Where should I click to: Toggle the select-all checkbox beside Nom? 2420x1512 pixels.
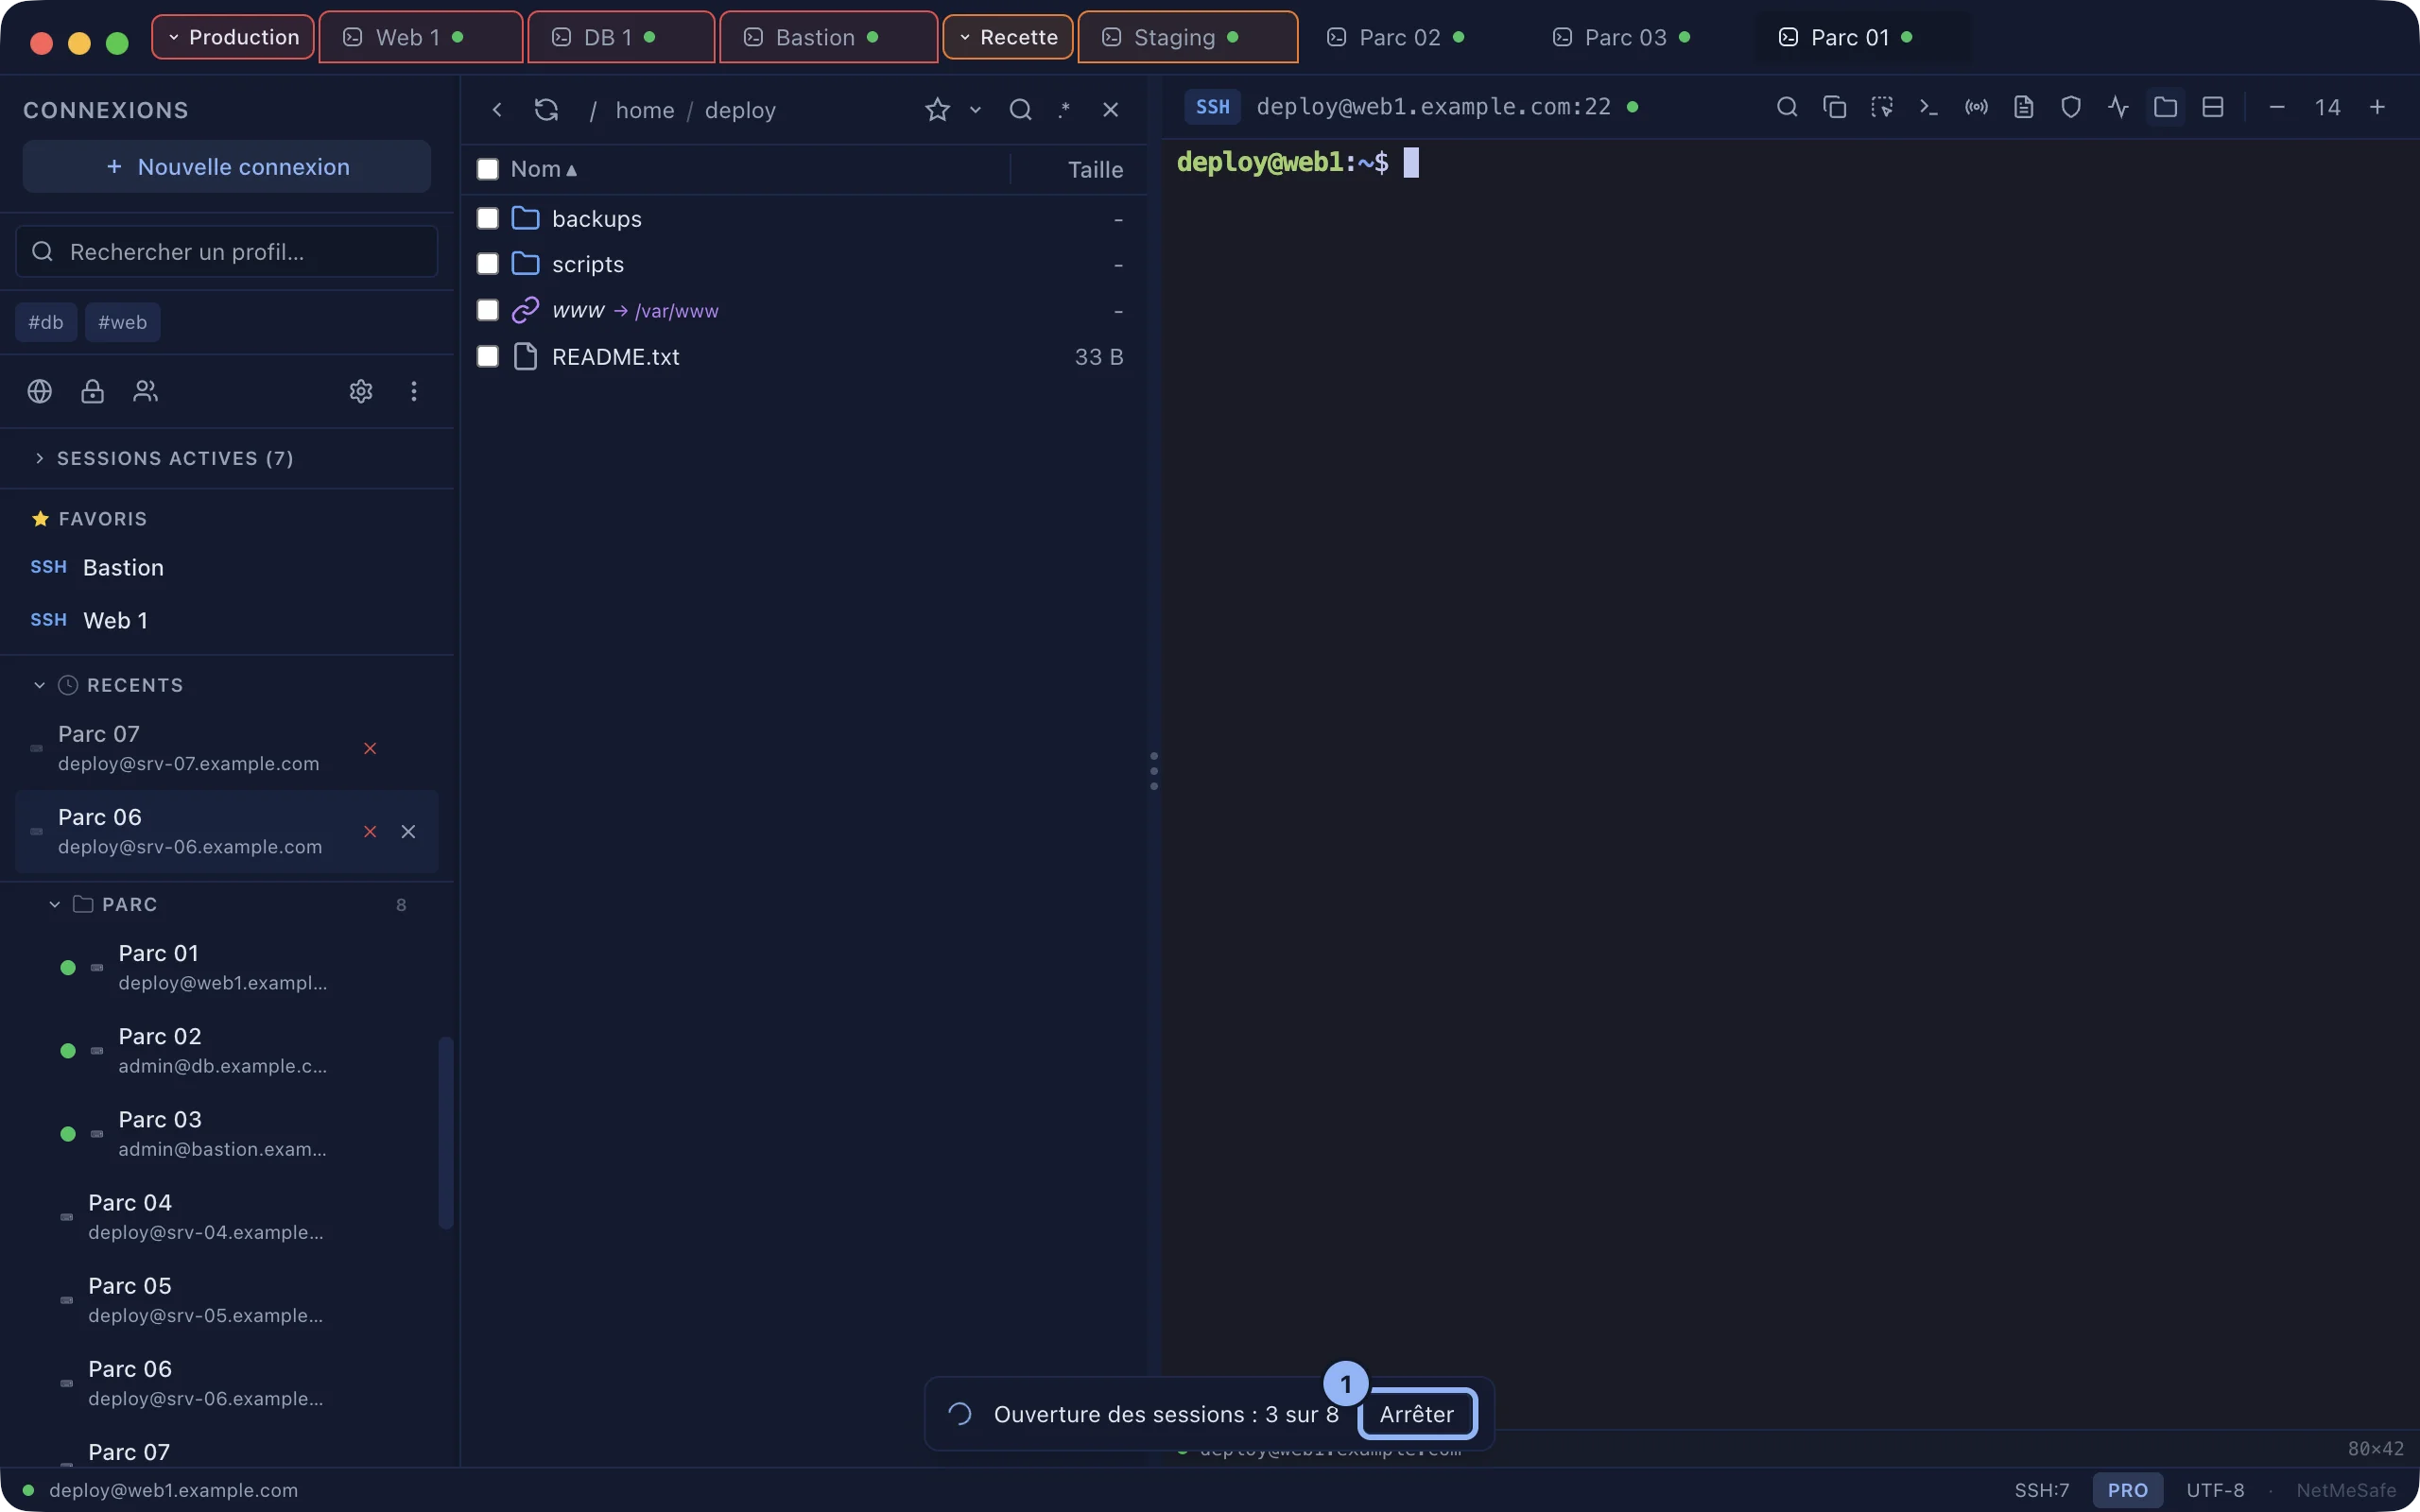coord(488,169)
